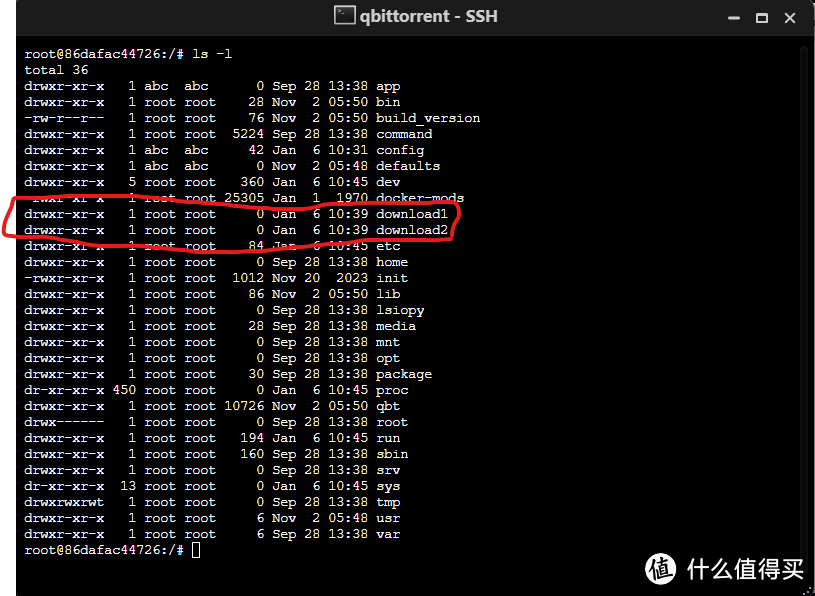The image size is (815, 596).
Task: Minimize the SSH terminal window
Action: click(x=733, y=17)
